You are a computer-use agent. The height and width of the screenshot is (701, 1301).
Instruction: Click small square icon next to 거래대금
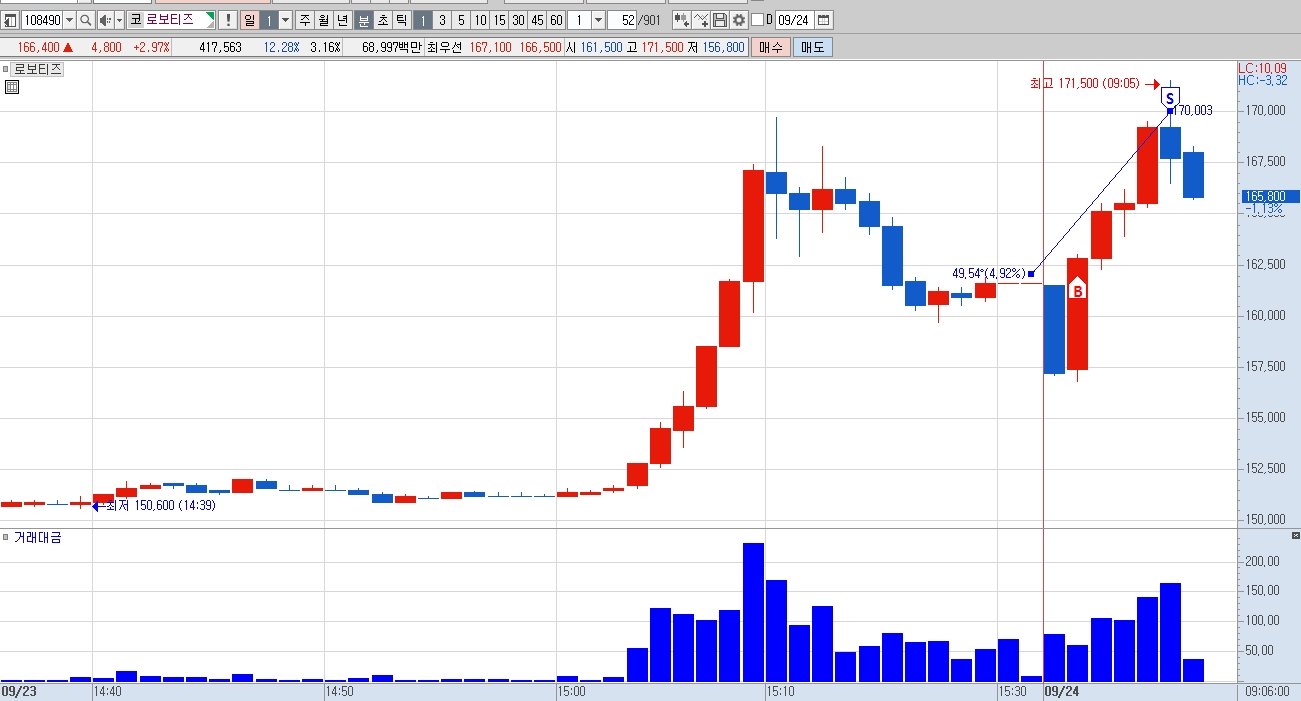tap(6, 537)
